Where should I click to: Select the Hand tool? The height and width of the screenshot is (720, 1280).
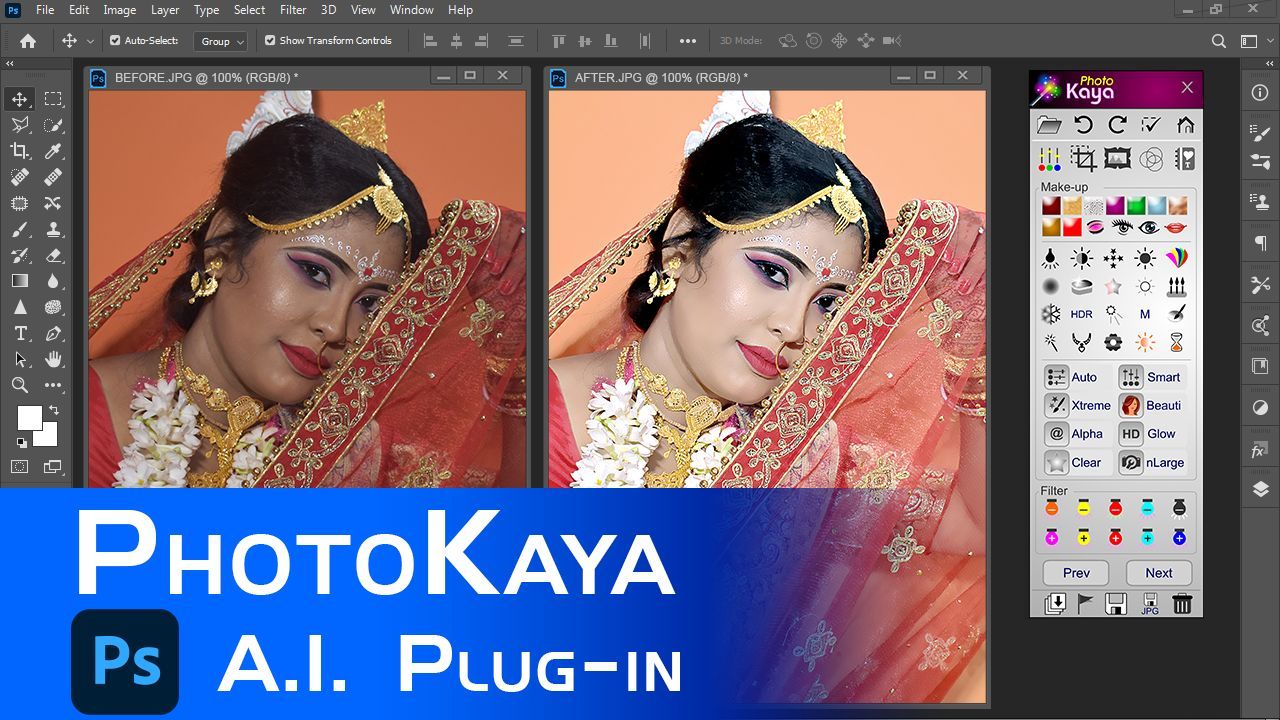coord(53,359)
